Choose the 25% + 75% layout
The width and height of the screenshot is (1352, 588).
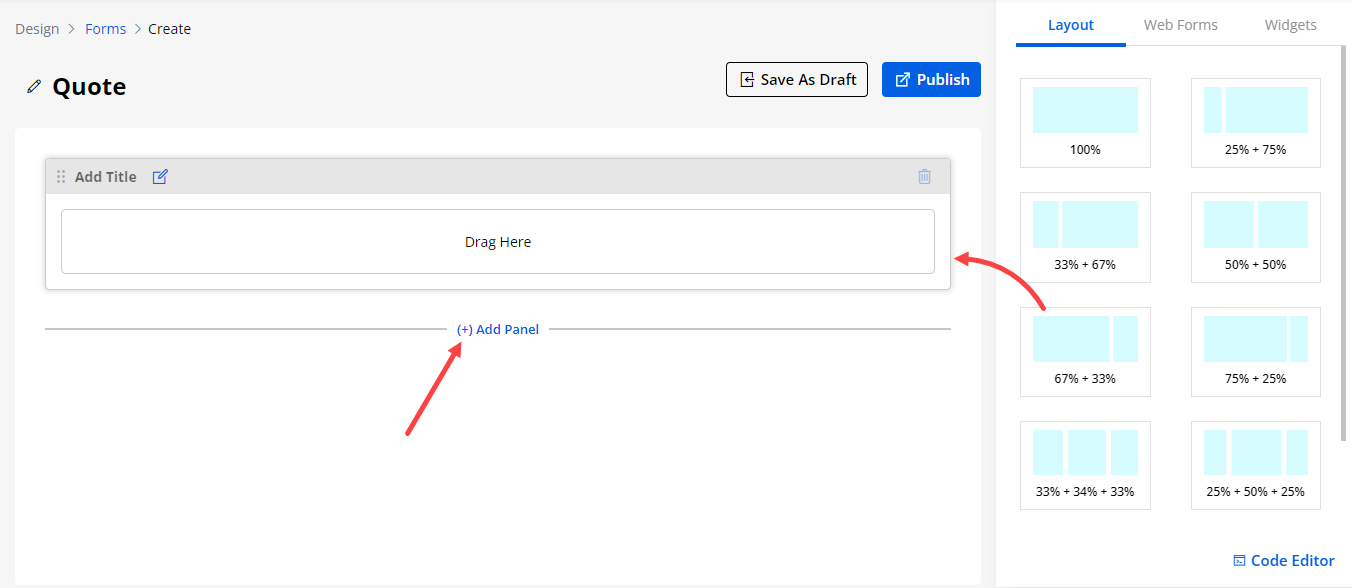pyautogui.click(x=1255, y=122)
